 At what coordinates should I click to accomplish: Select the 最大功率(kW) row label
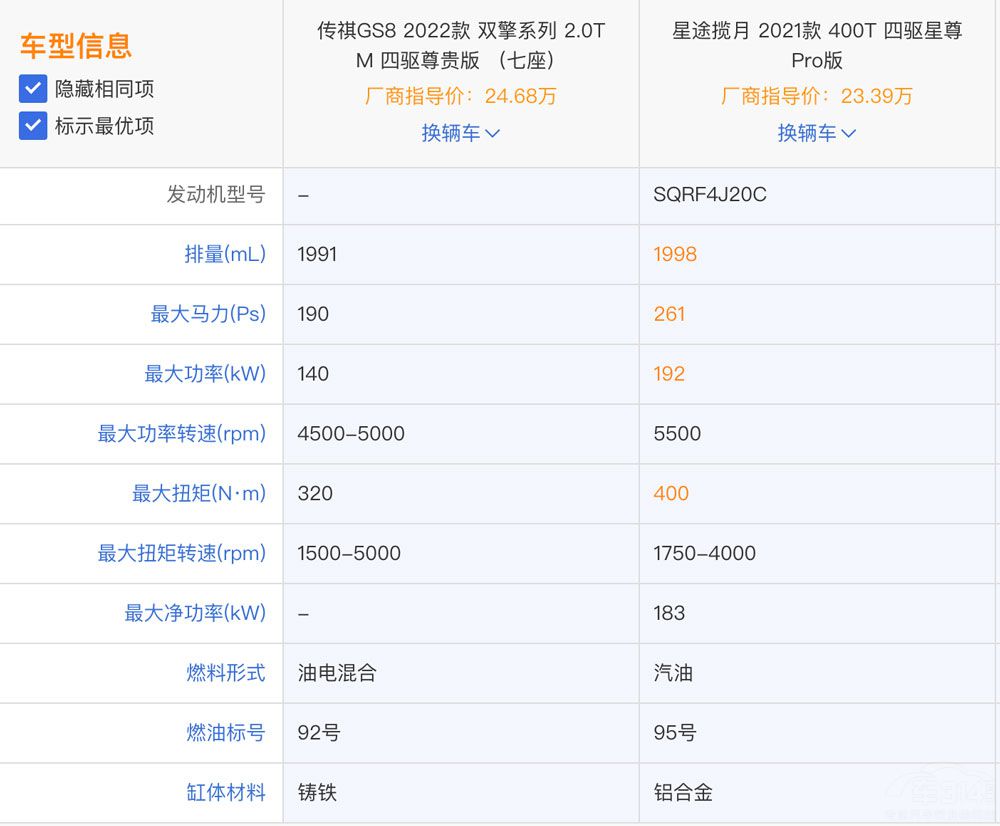coord(221,374)
